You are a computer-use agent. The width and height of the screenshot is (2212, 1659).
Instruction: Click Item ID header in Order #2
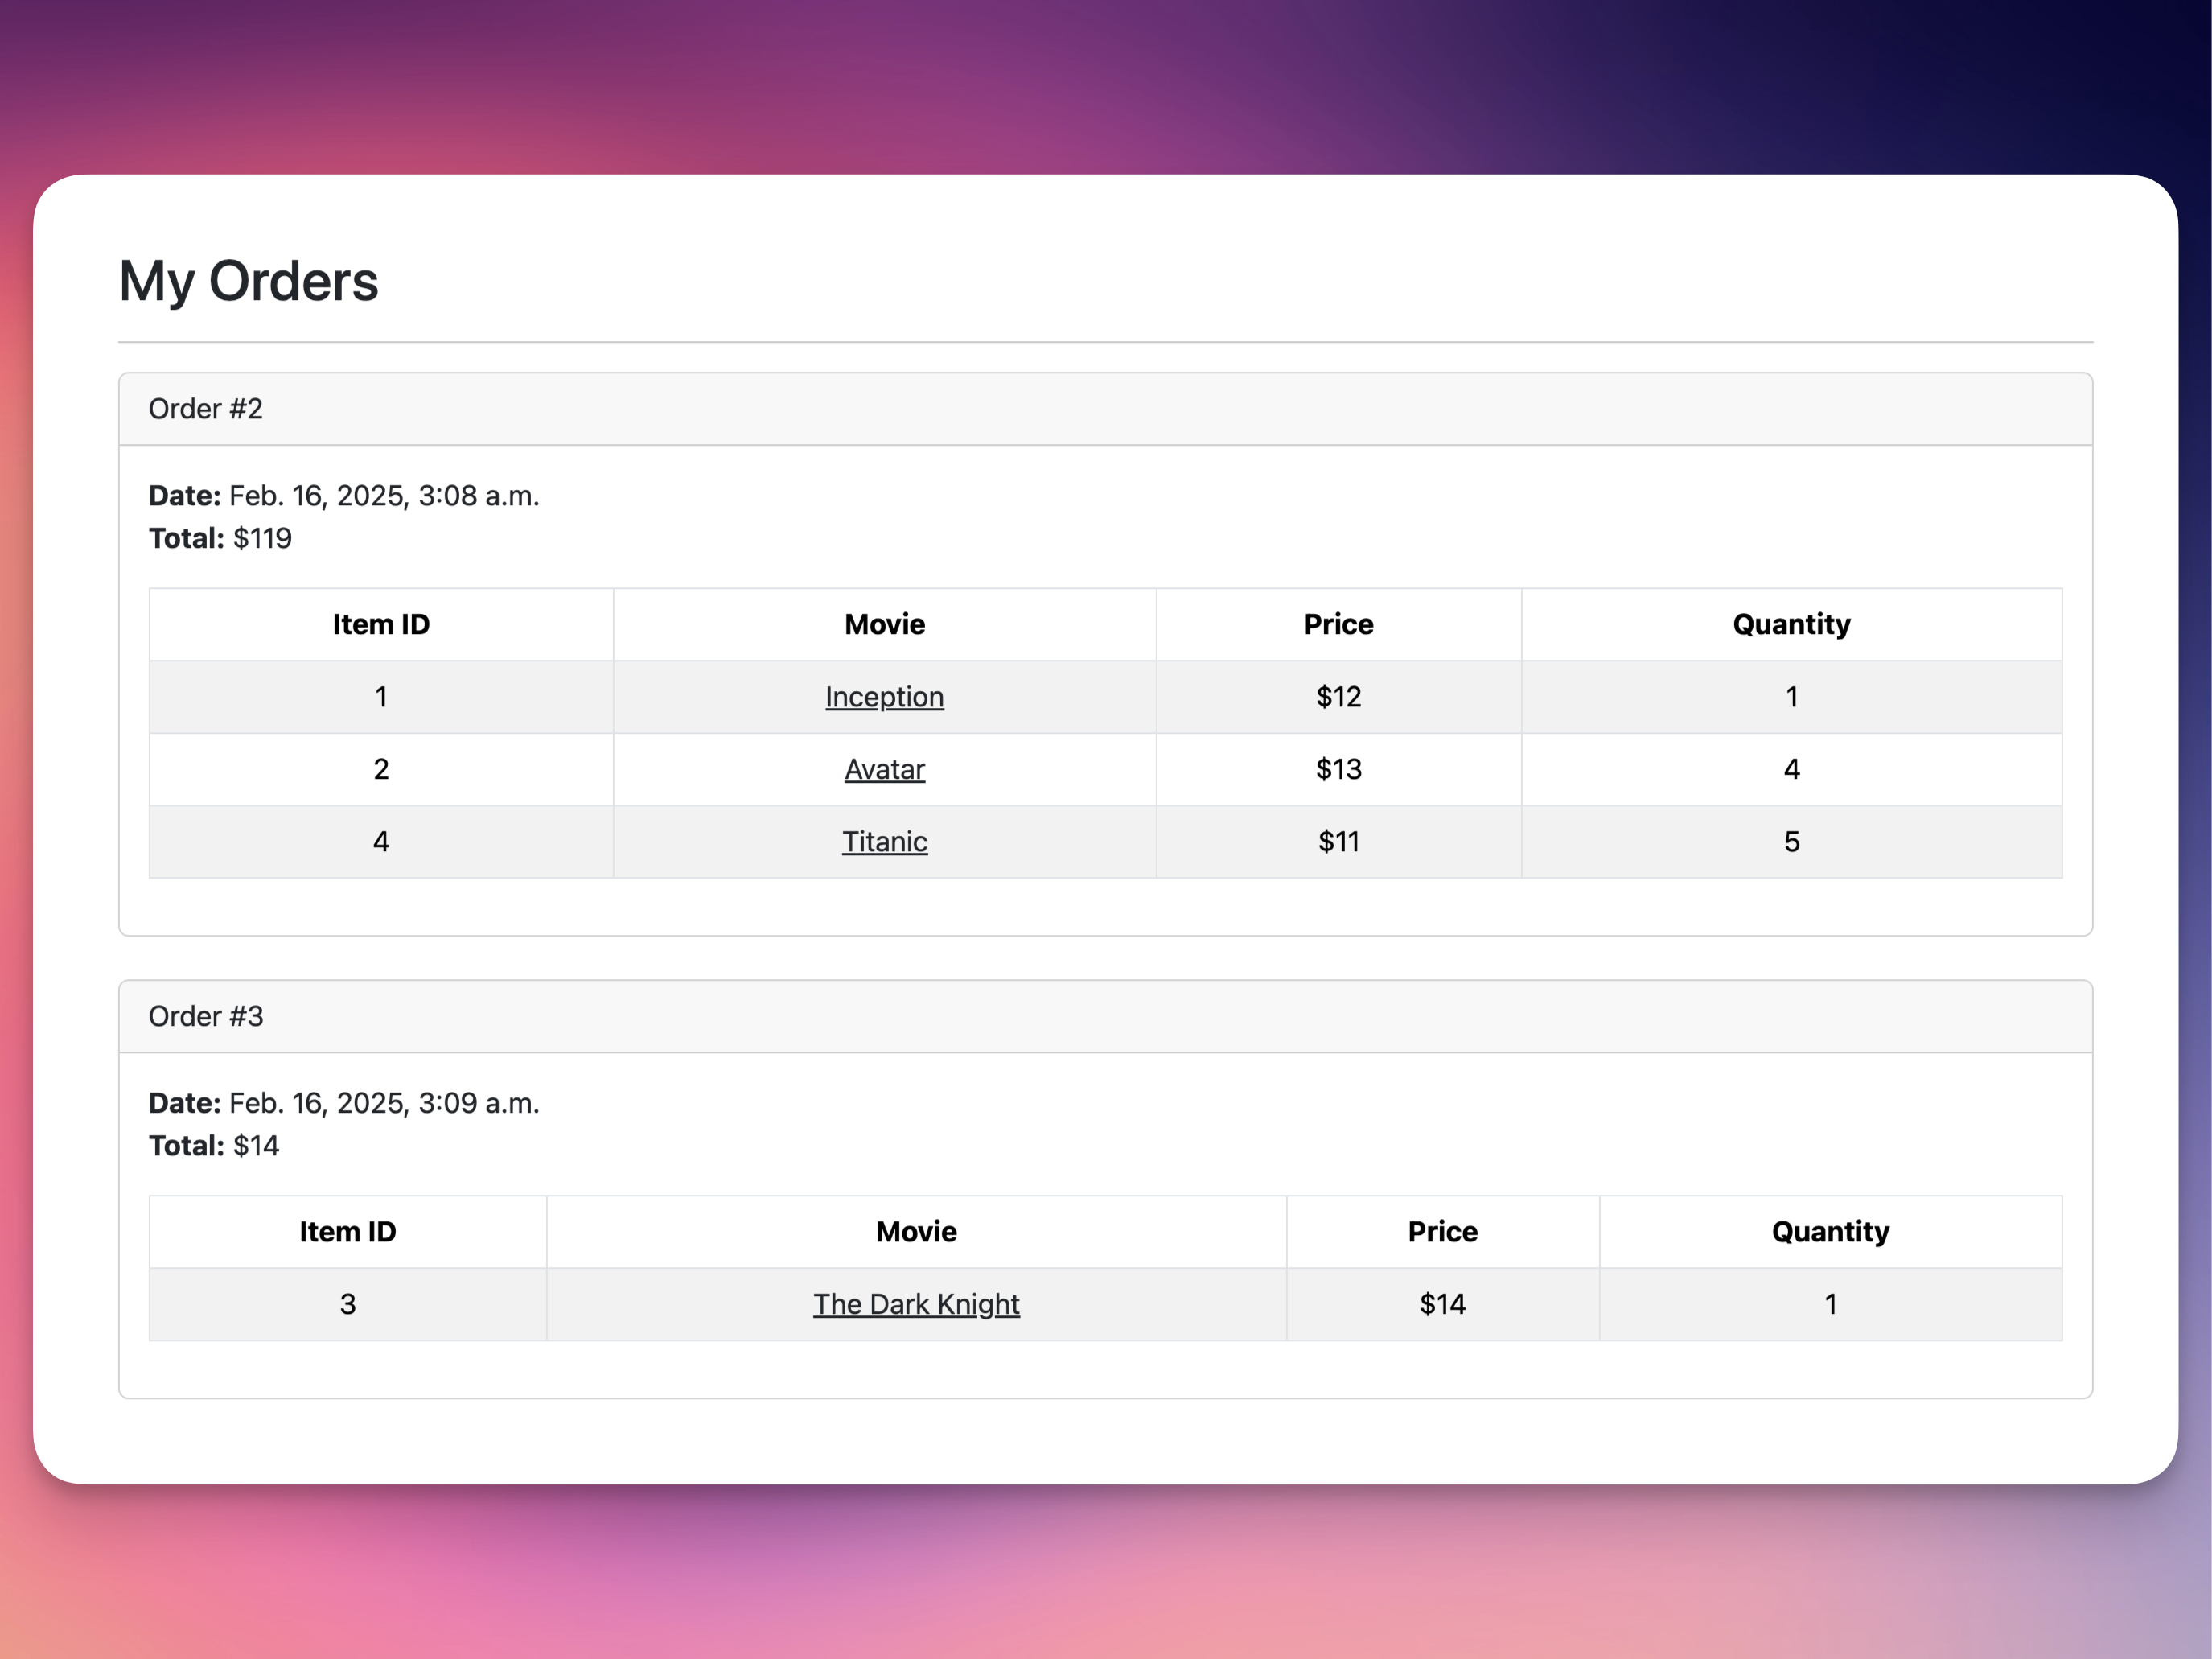(x=381, y=624)
